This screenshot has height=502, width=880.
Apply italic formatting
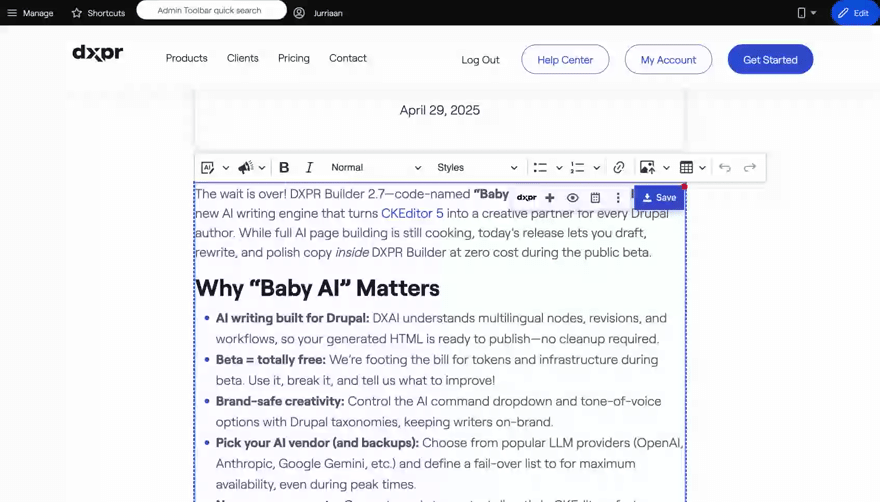(309, 168)
